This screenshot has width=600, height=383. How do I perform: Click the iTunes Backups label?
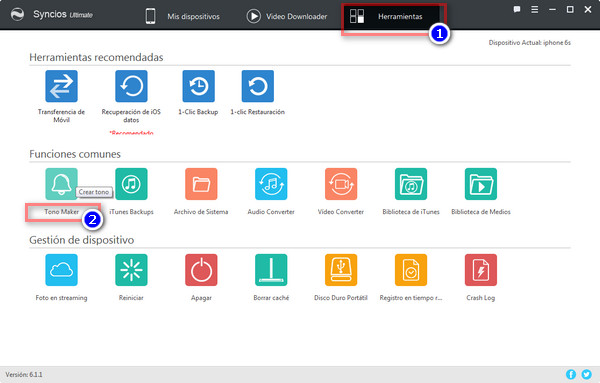point(131,212)
